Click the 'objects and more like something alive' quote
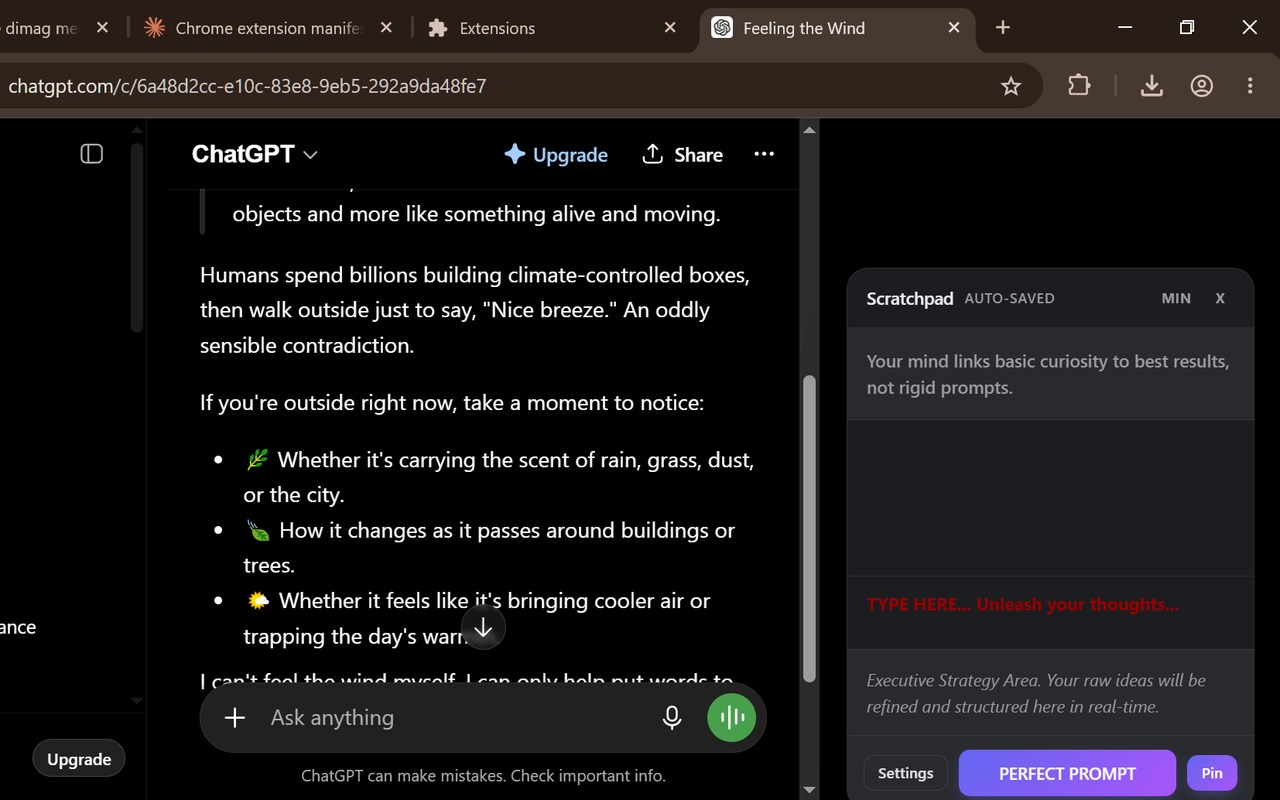Screen dimensions: 1280x800 point(476,214)
